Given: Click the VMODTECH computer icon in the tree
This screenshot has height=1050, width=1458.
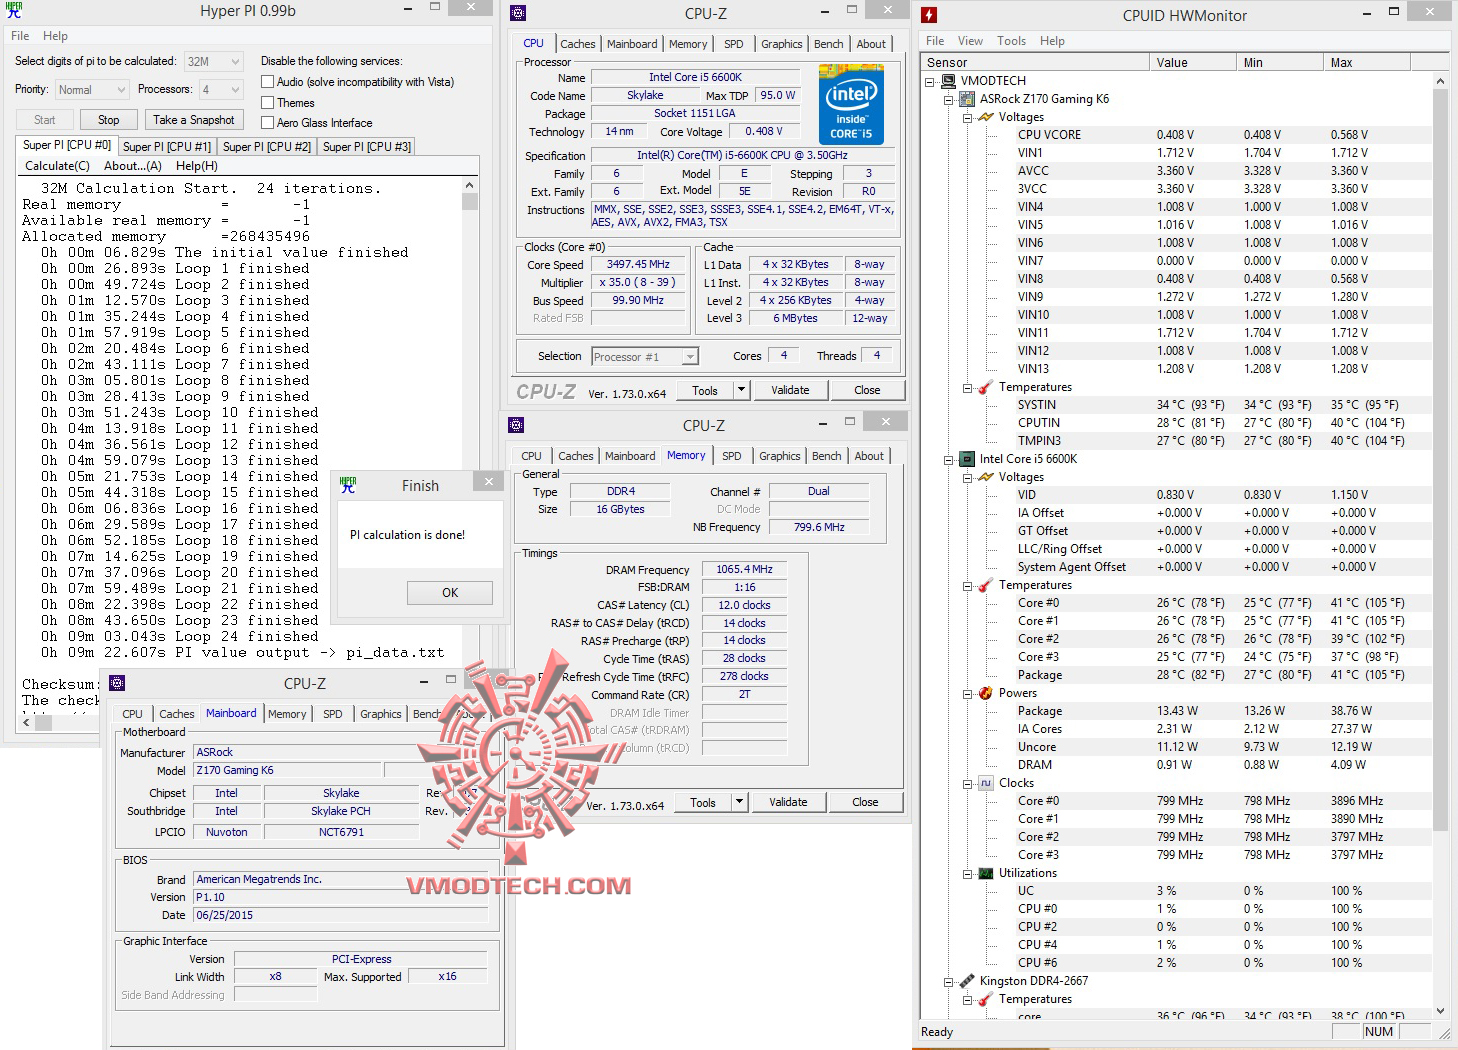Looking at the screenshot, I should [x=948, y=81].
